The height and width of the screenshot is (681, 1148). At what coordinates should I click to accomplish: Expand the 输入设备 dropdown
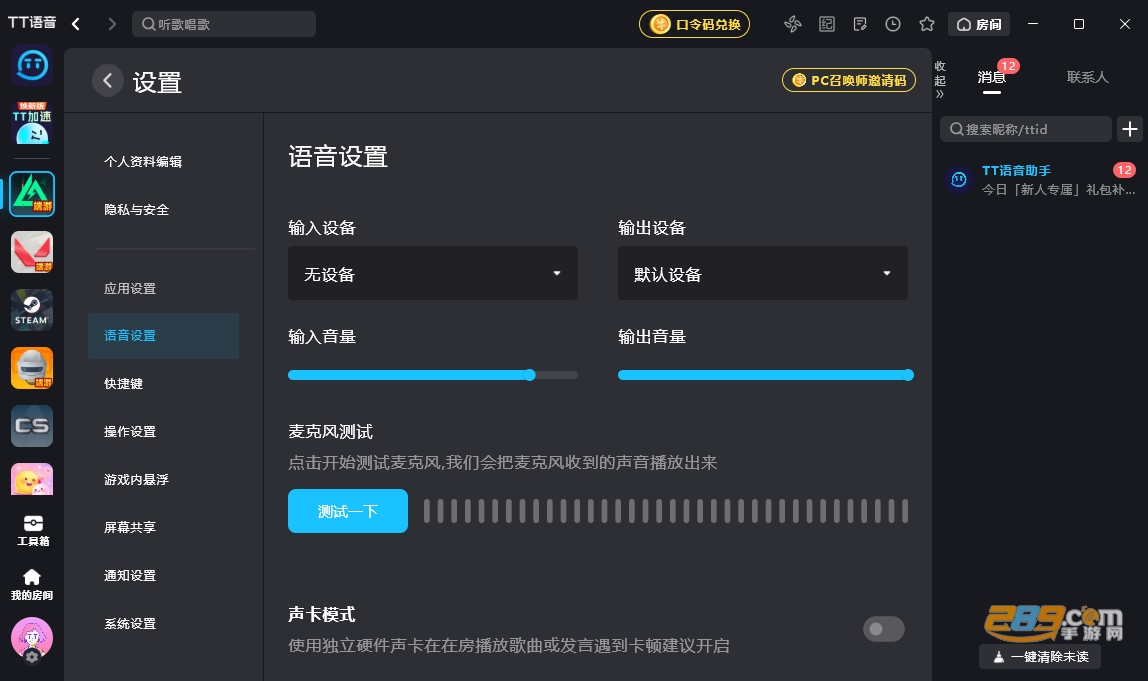point(433,273)
